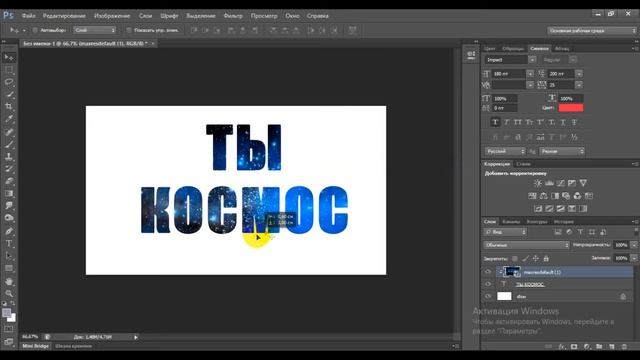Delete layer with the trash icon
The height and width of the screenshot is (360, 640).
click(624, 347)
